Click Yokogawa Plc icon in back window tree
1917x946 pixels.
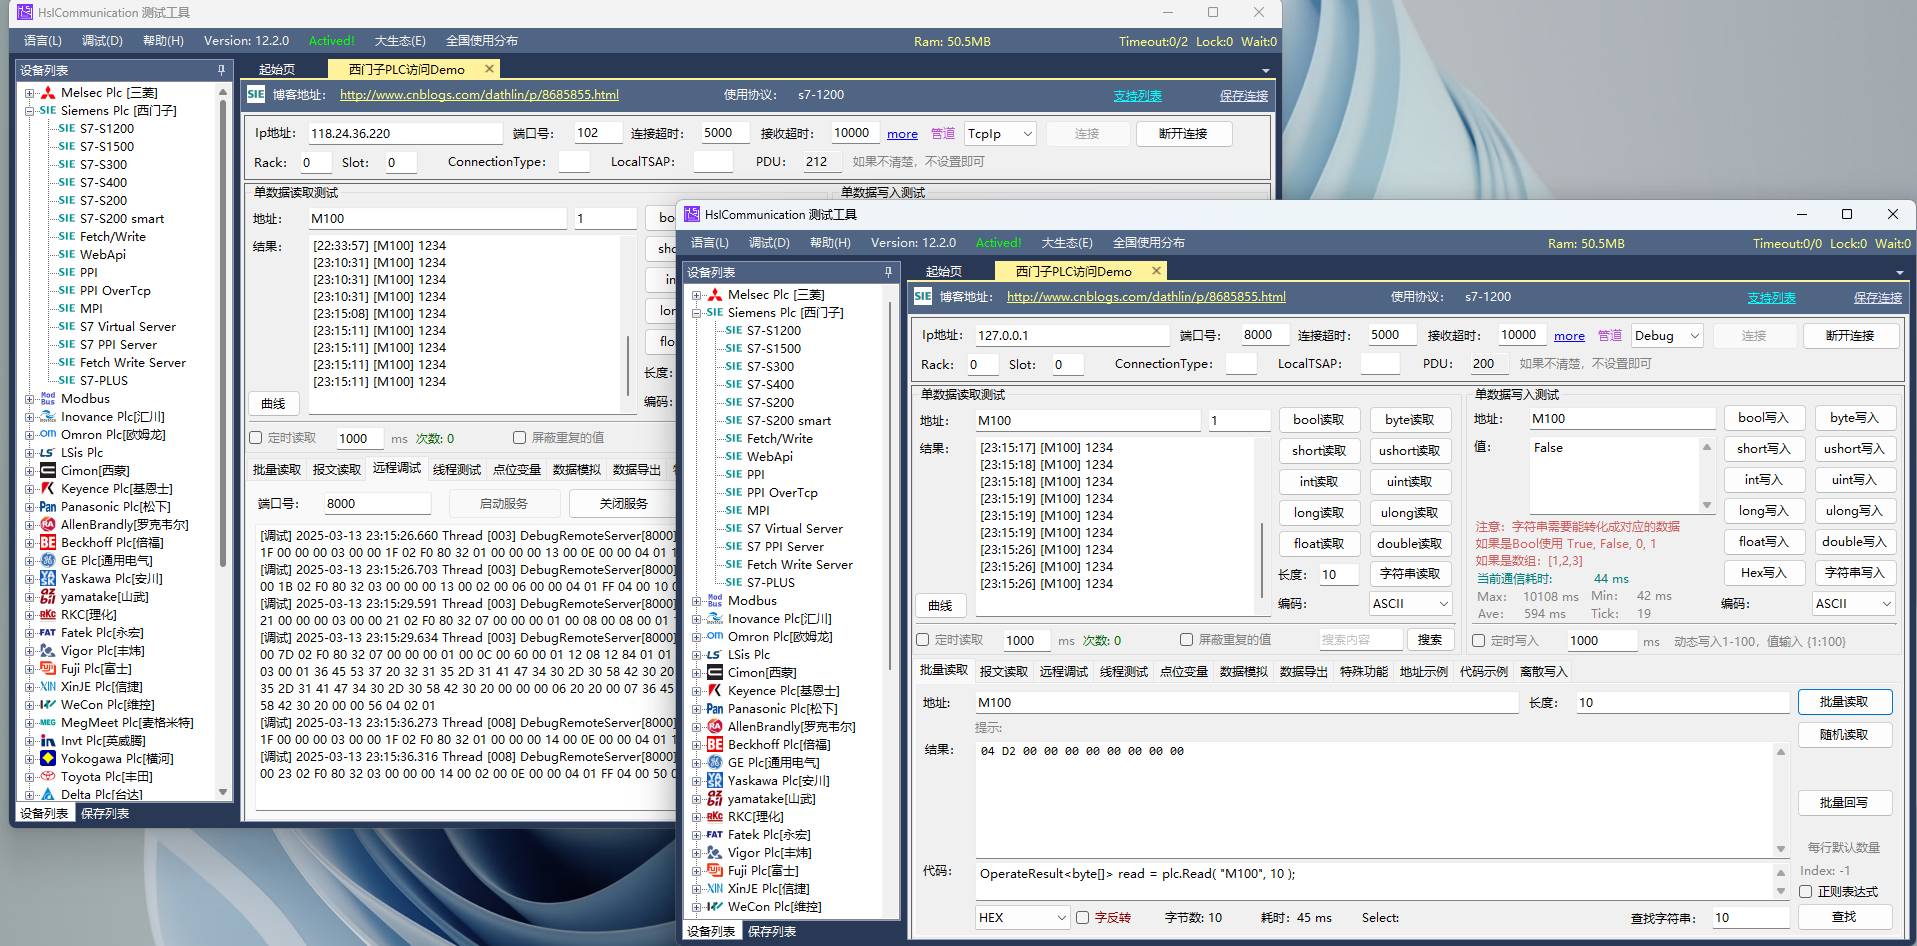click(x=48, y=759)
